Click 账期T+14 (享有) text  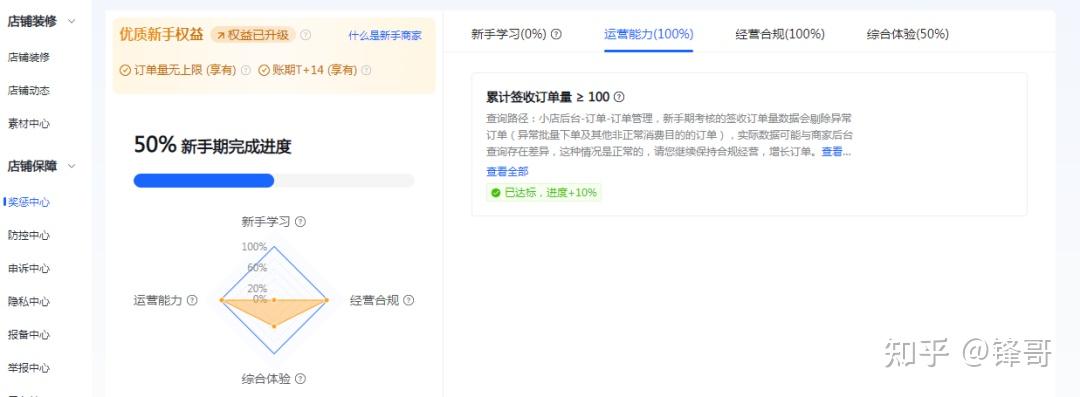click(314, 70)
